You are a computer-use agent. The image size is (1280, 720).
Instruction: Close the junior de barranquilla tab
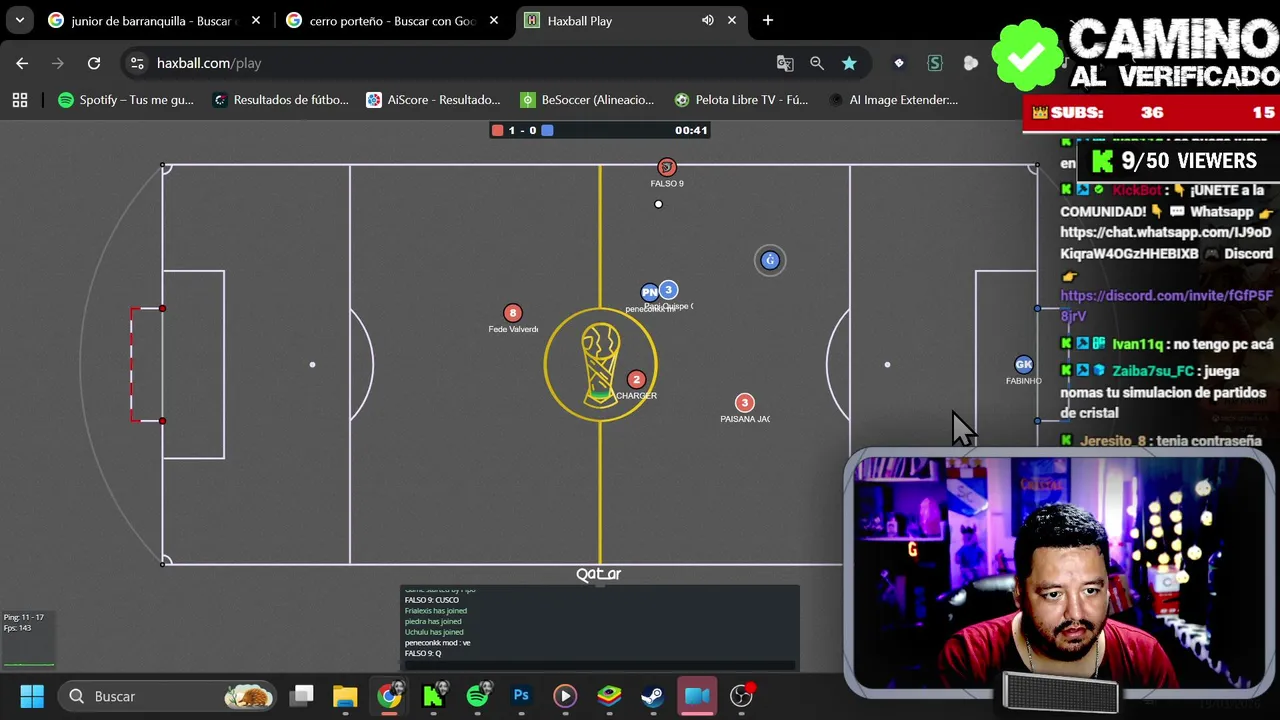(256, 20)
